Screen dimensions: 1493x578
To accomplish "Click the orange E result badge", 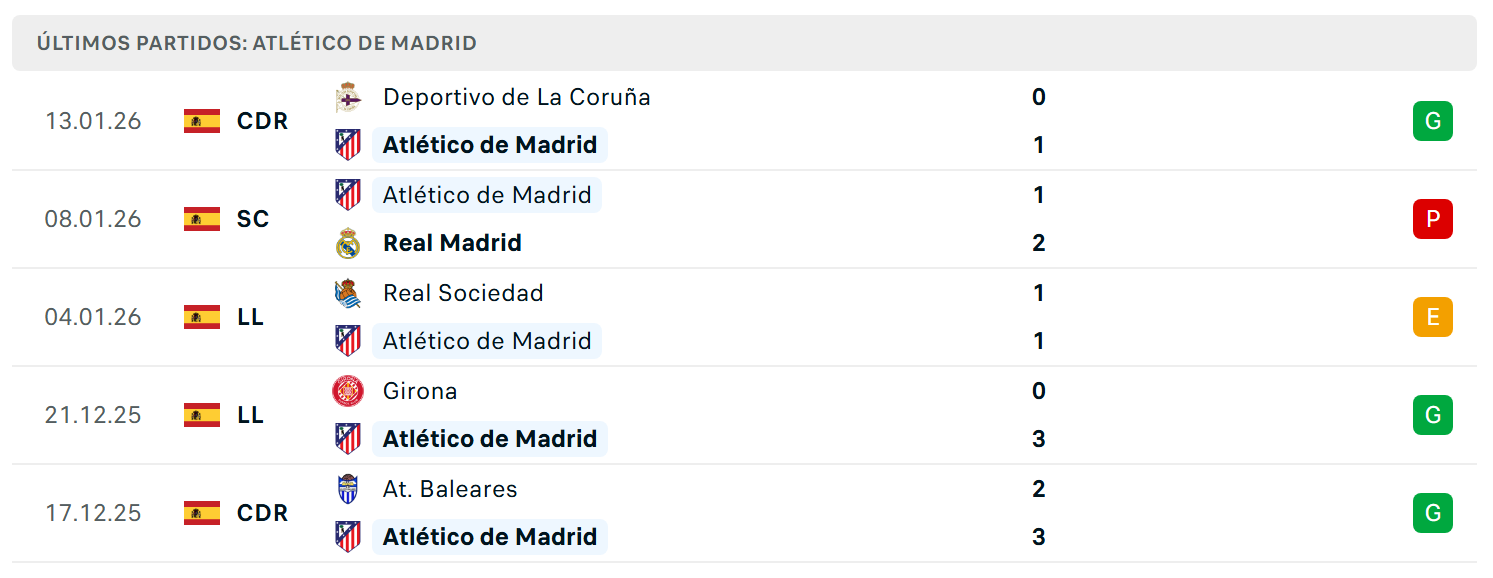I will [1432, 317].
